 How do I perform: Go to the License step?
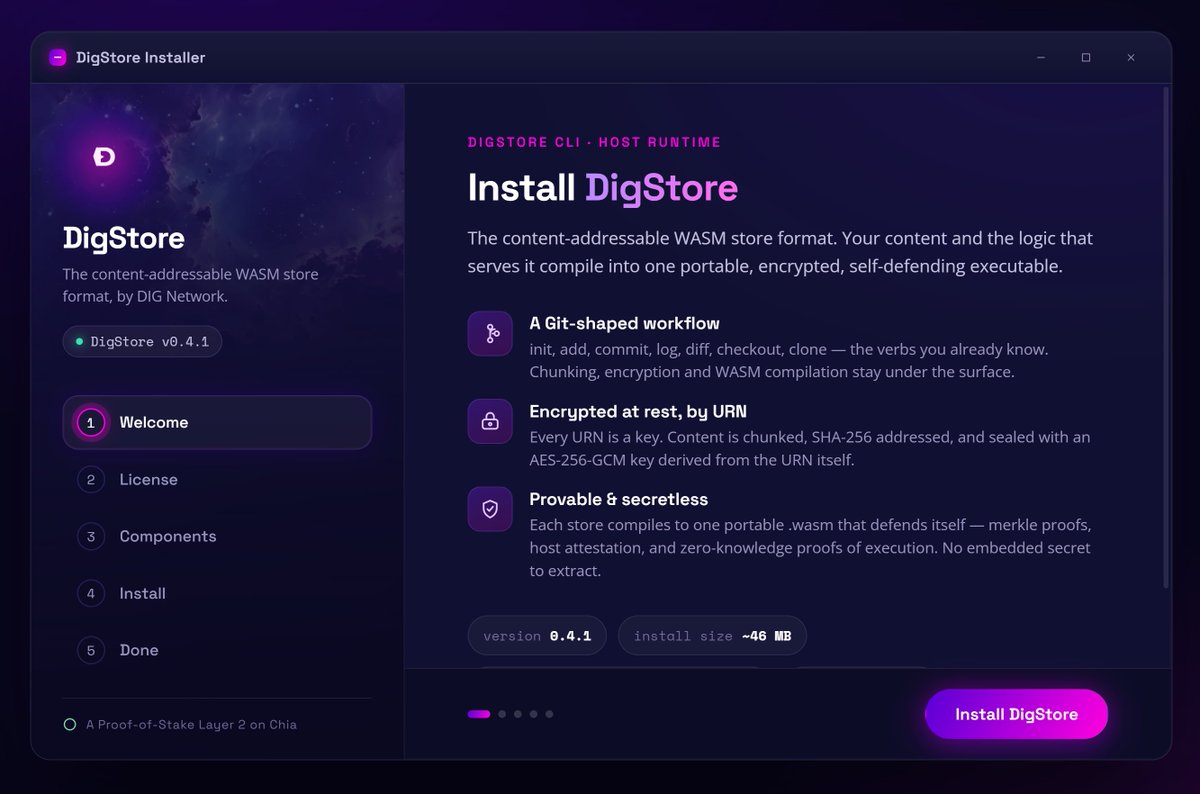pyautogui.click(x=217, y=479)
